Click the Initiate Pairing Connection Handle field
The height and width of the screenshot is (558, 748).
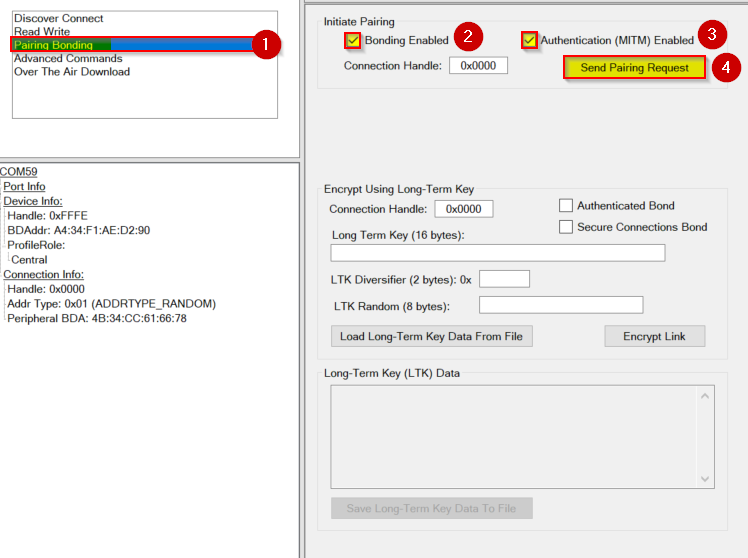tap(478, 66)
